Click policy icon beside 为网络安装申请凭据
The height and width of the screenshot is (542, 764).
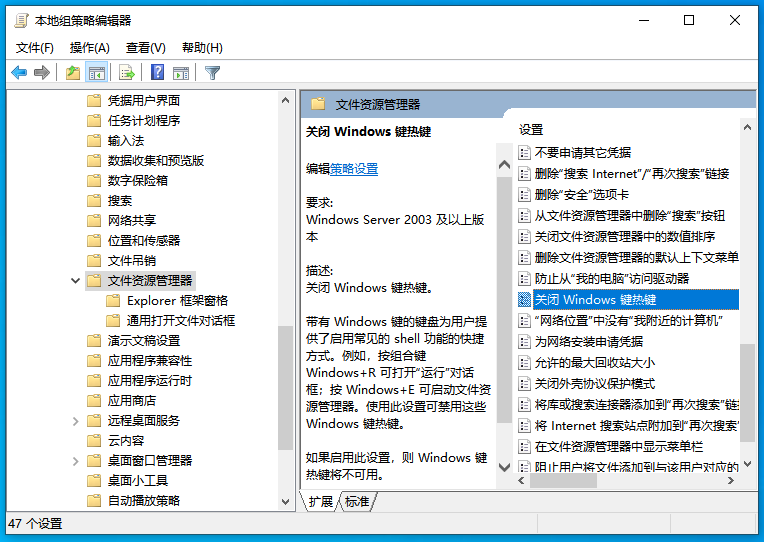coord(524,342)
